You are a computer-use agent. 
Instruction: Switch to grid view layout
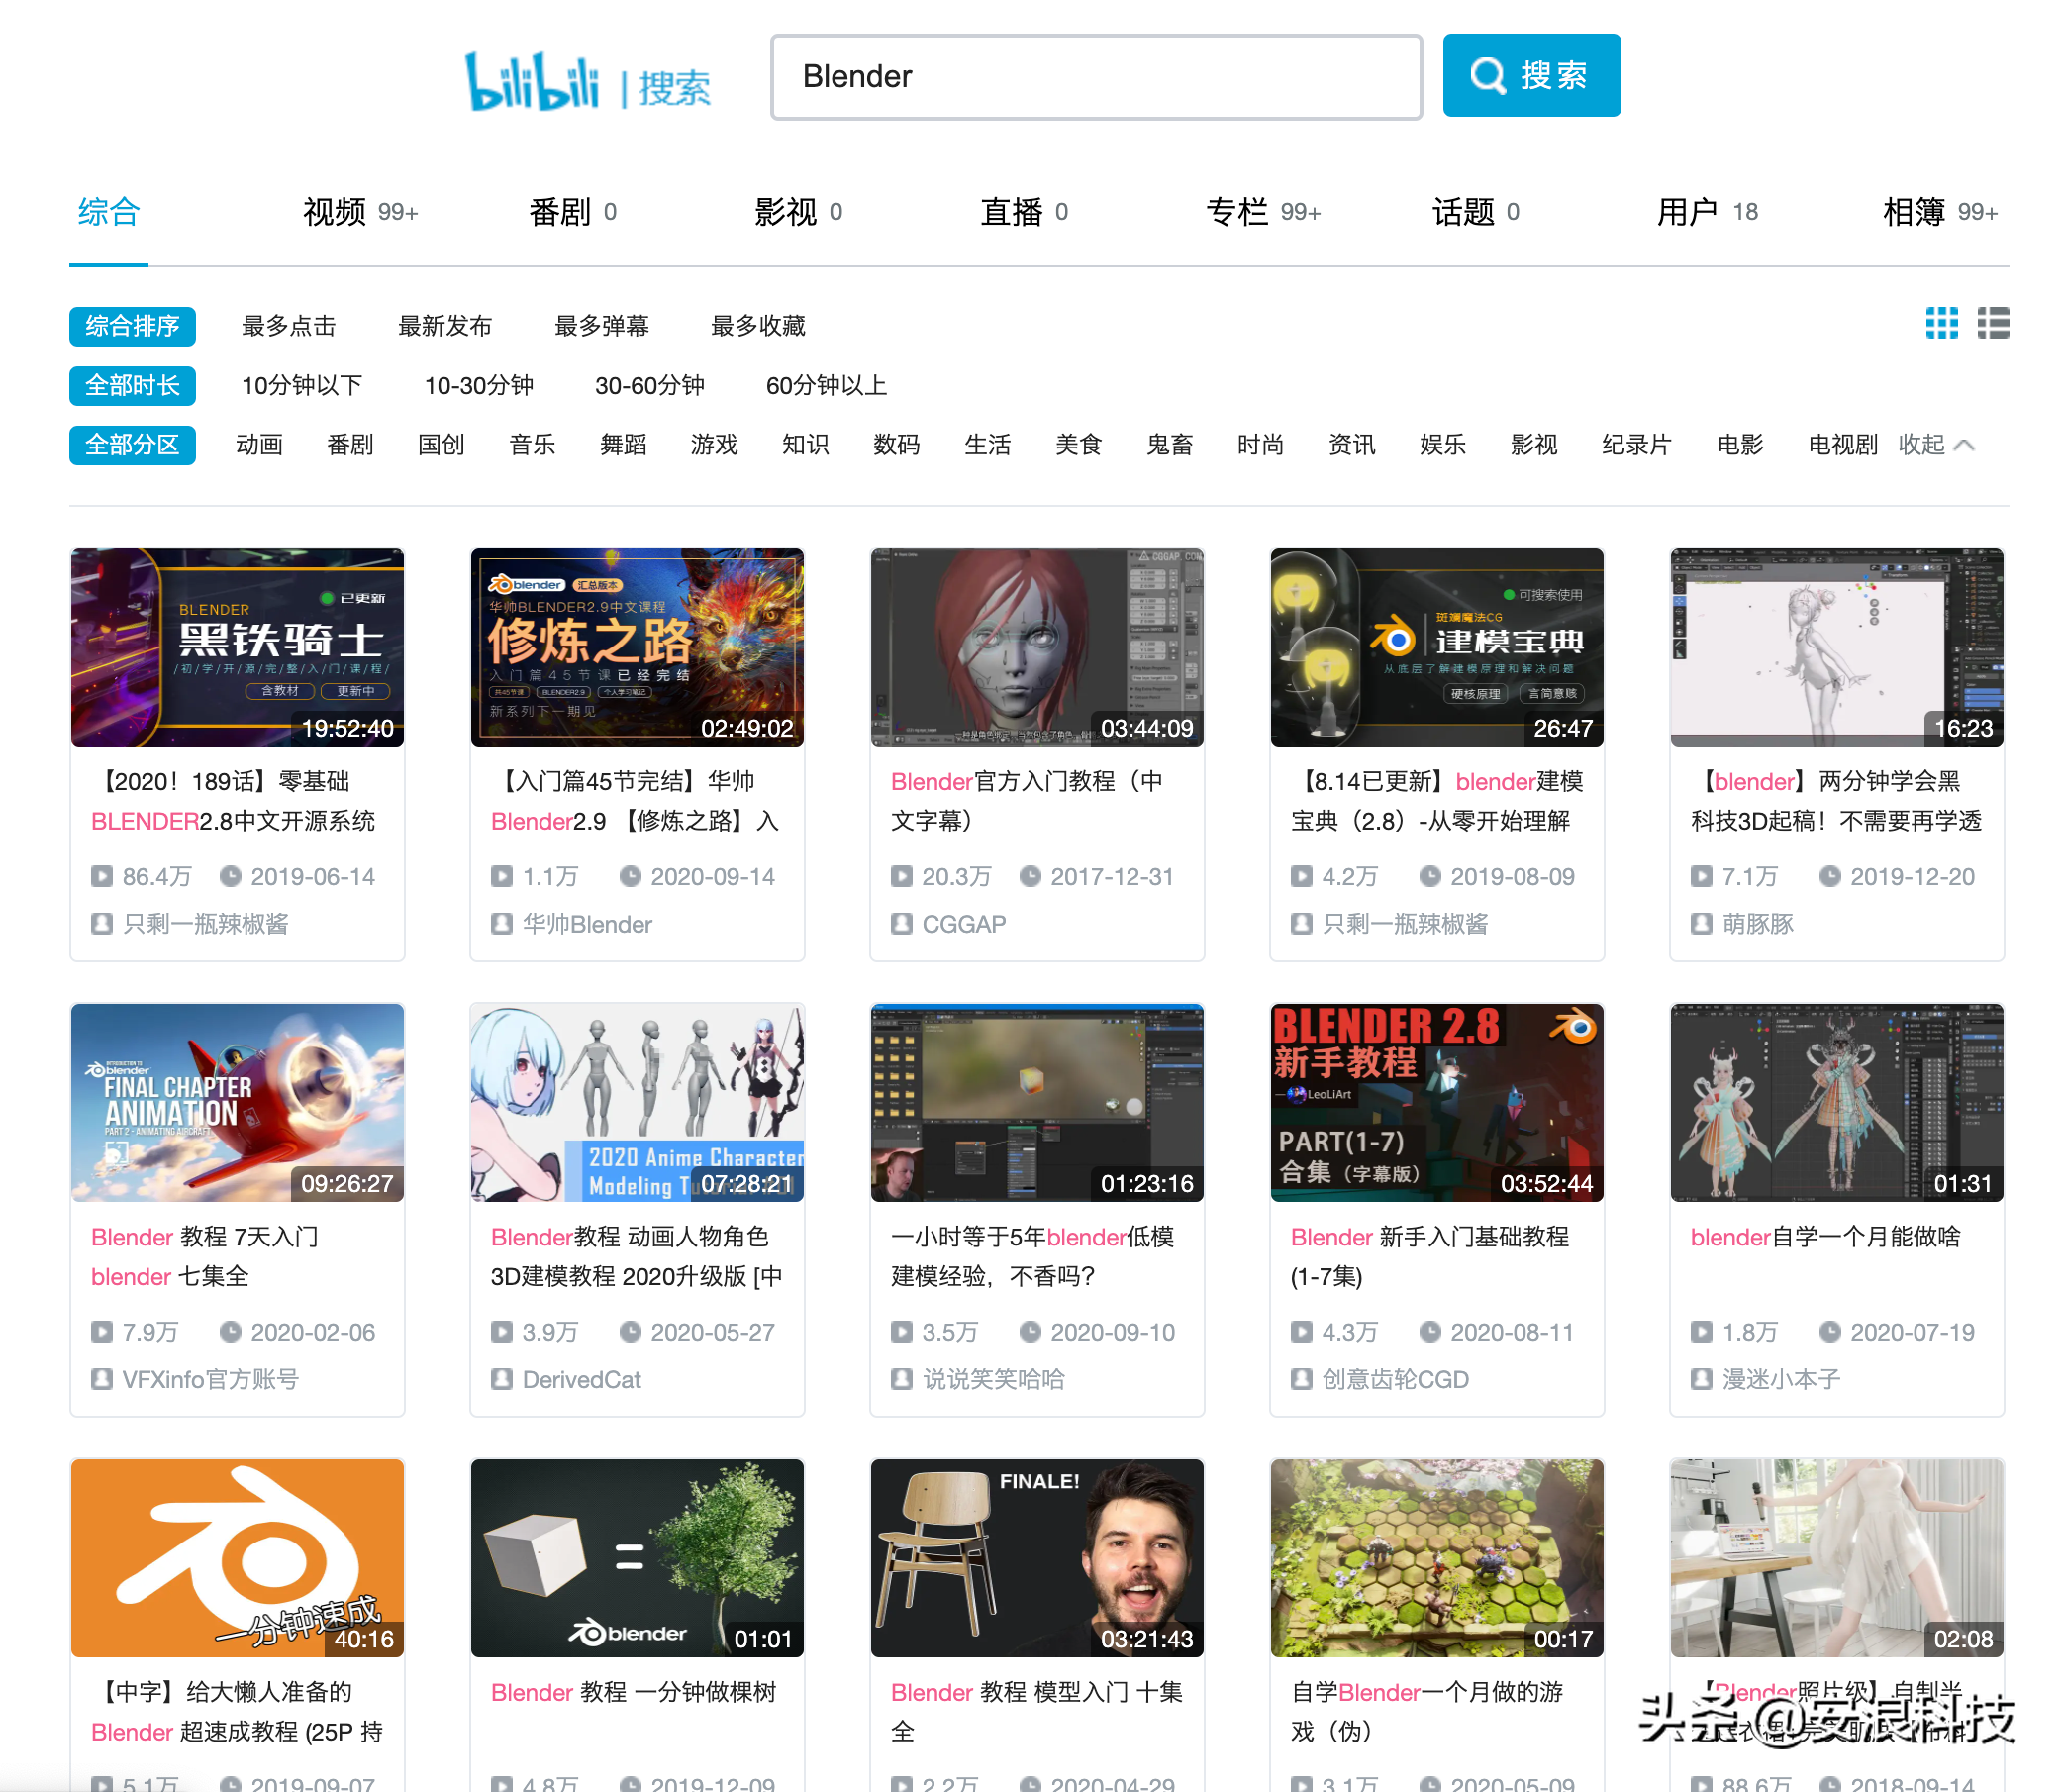pyautogui.click(x=1942, y=324)
